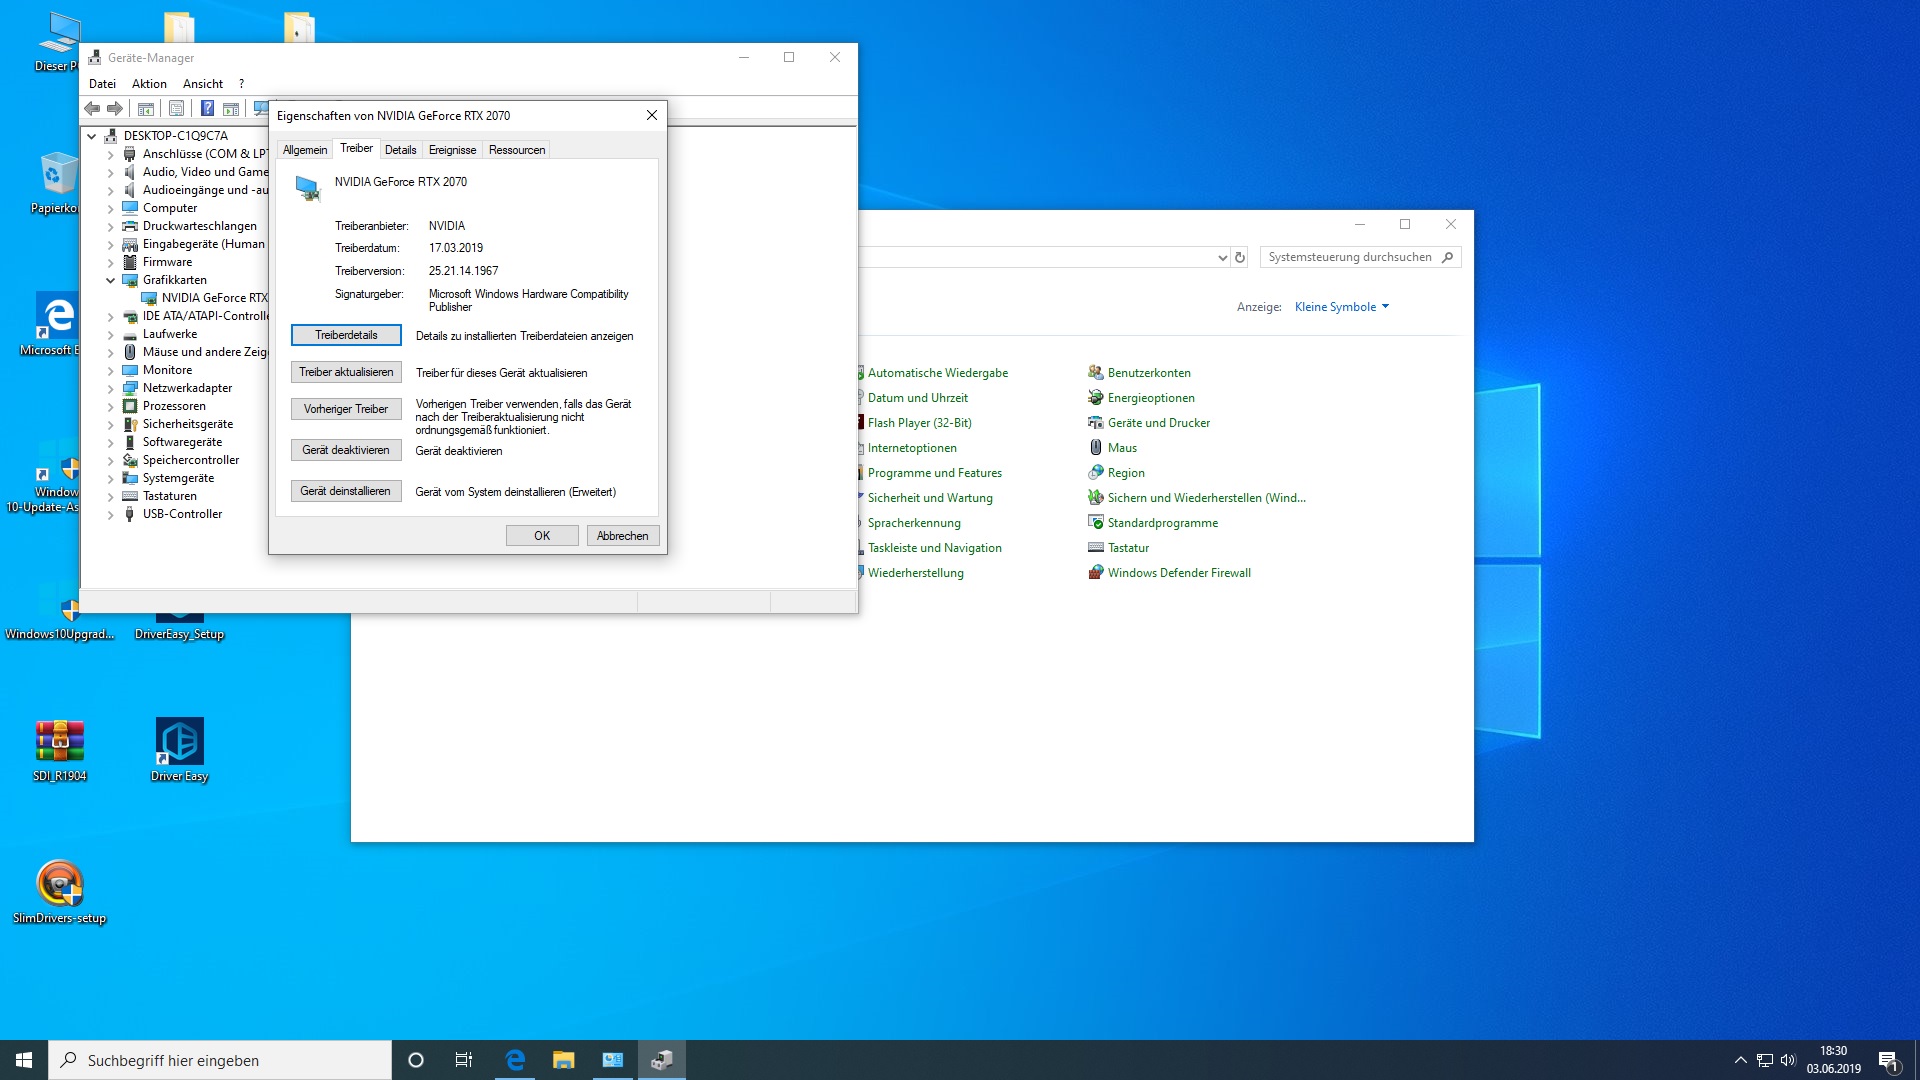Expand the Monitore device category
The width and height of the screenshot is (1920, 1080).
coord(111,370)
